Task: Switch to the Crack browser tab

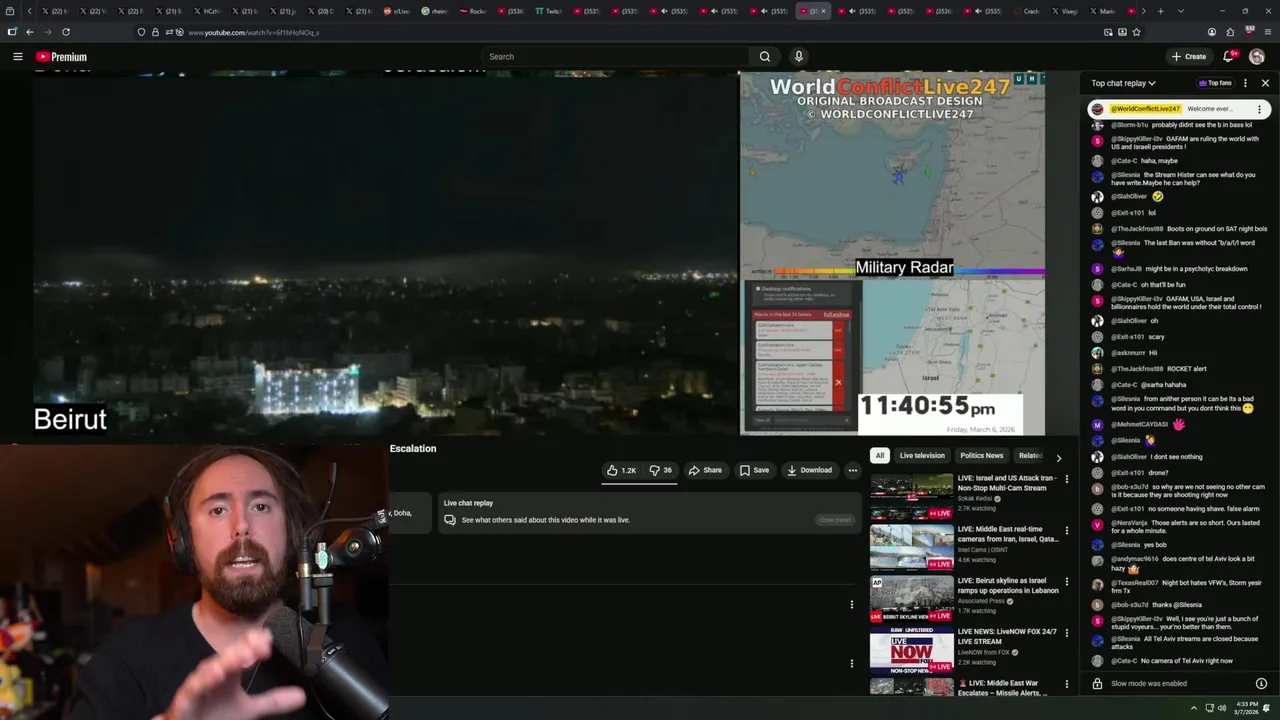Action: click(x=1027, y=11)
